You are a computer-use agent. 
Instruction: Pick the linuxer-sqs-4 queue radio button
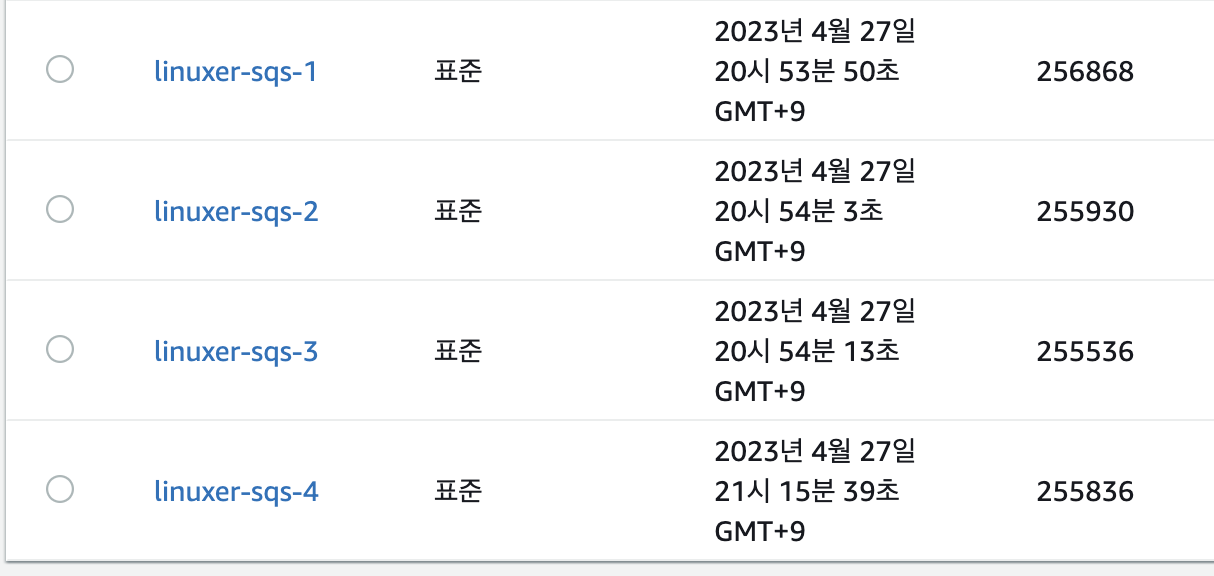(x=60, y=490)
